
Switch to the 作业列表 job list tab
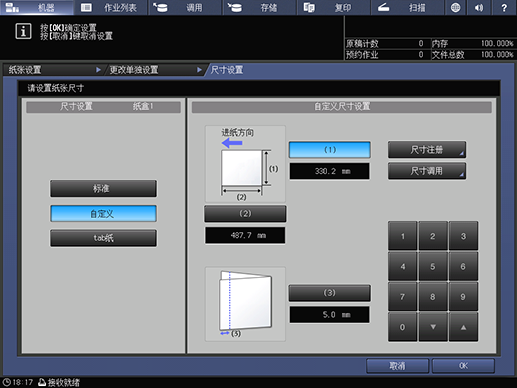coord(111,7)
